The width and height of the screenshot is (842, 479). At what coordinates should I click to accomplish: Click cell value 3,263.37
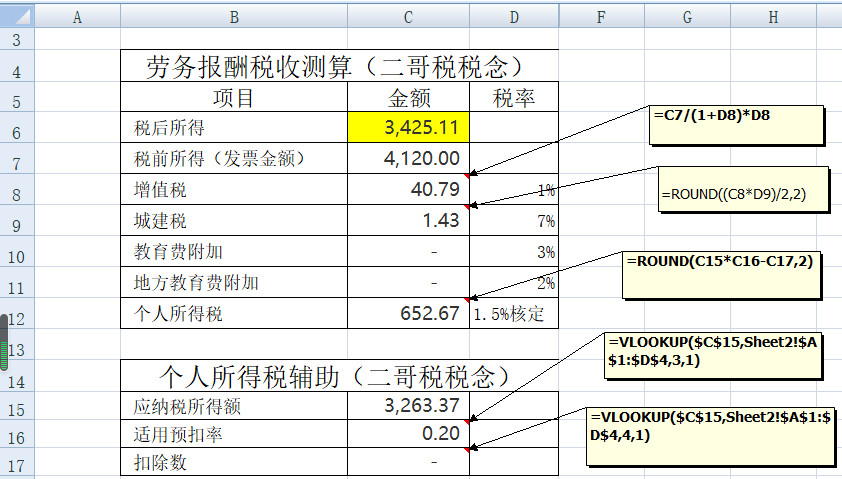click(x=409, y=406)
